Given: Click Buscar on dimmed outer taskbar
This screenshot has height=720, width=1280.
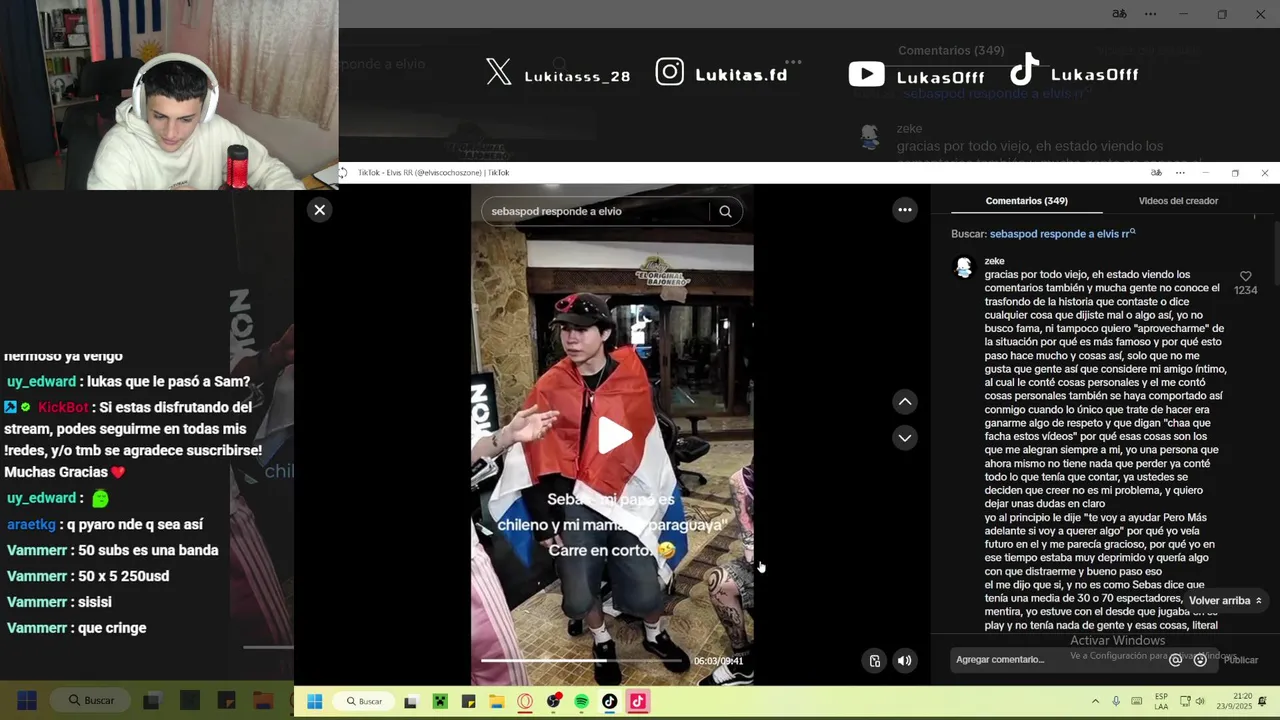Looking at the screenshot, I should pyautogui.click(x=91, y=701).
